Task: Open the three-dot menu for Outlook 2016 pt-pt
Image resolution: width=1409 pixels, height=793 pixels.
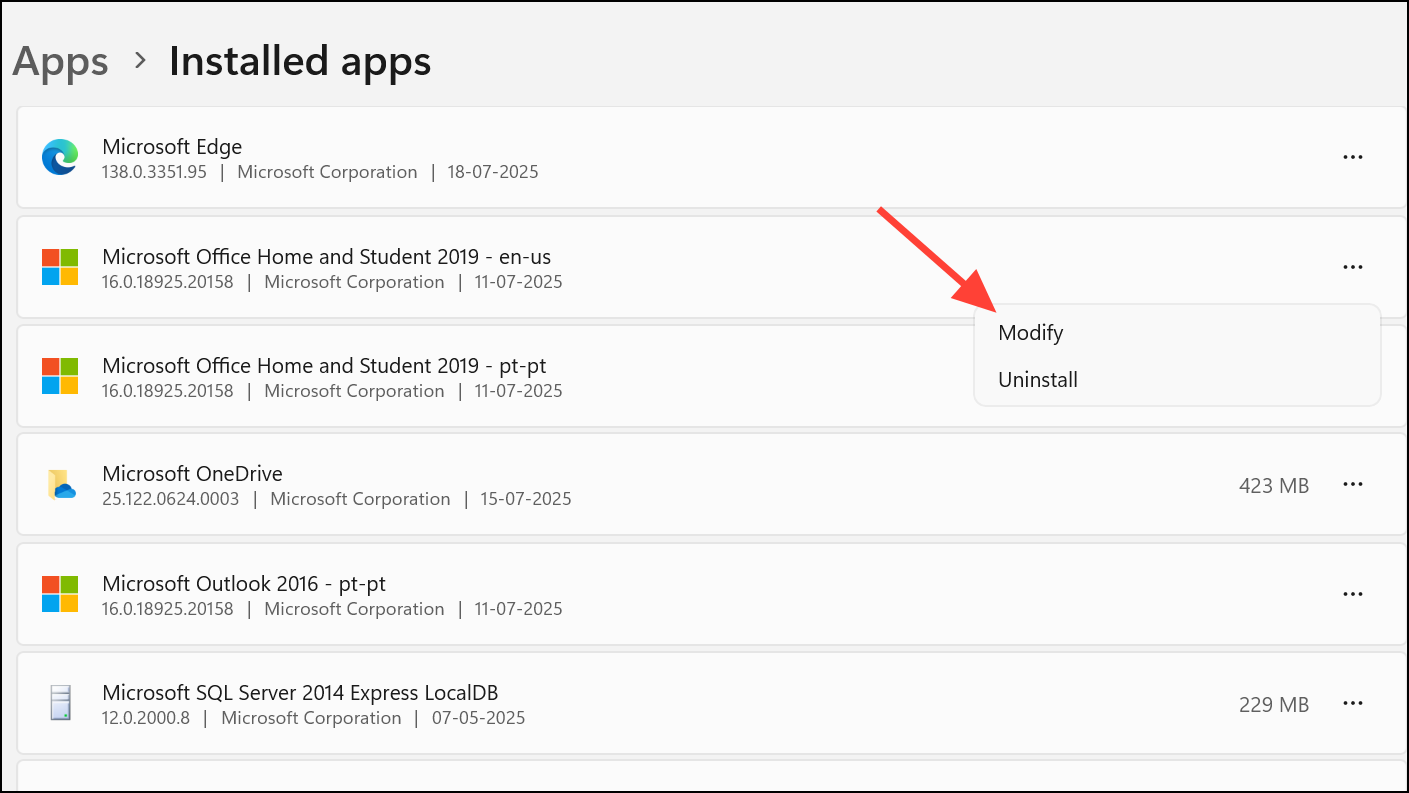Action: coord(1353,594)
